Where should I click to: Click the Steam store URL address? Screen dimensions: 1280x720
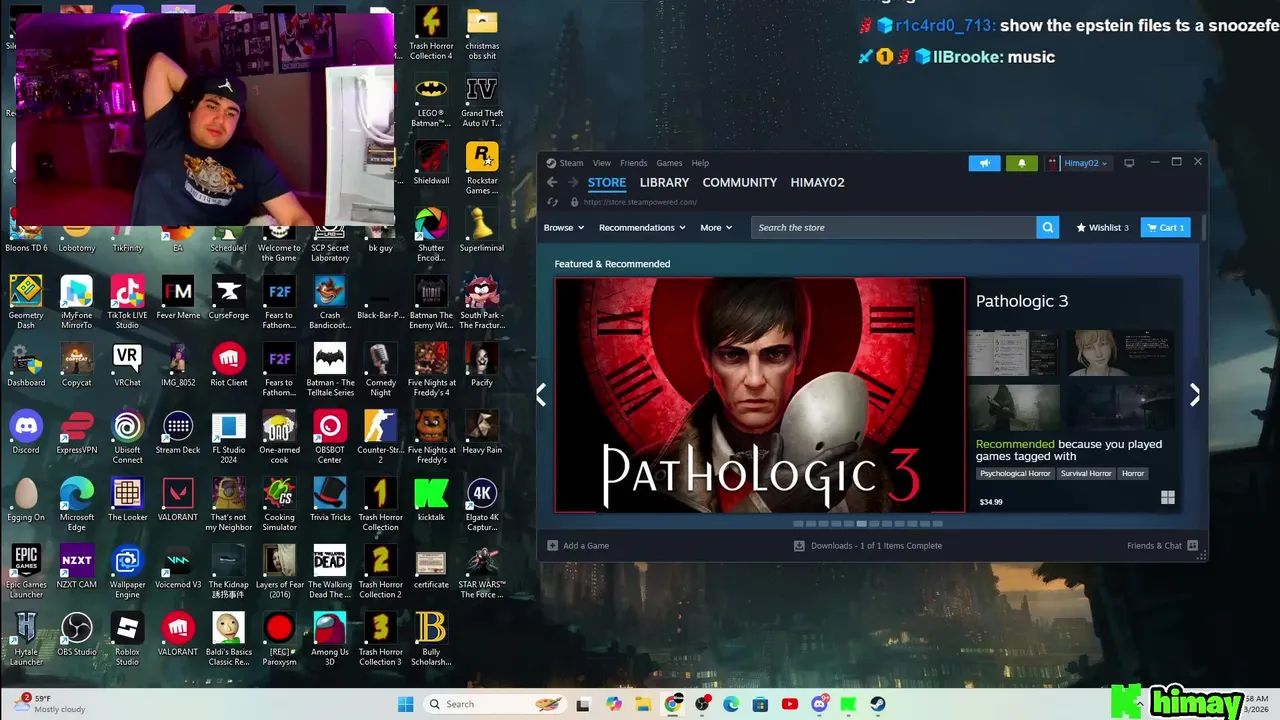pos(640,202)
